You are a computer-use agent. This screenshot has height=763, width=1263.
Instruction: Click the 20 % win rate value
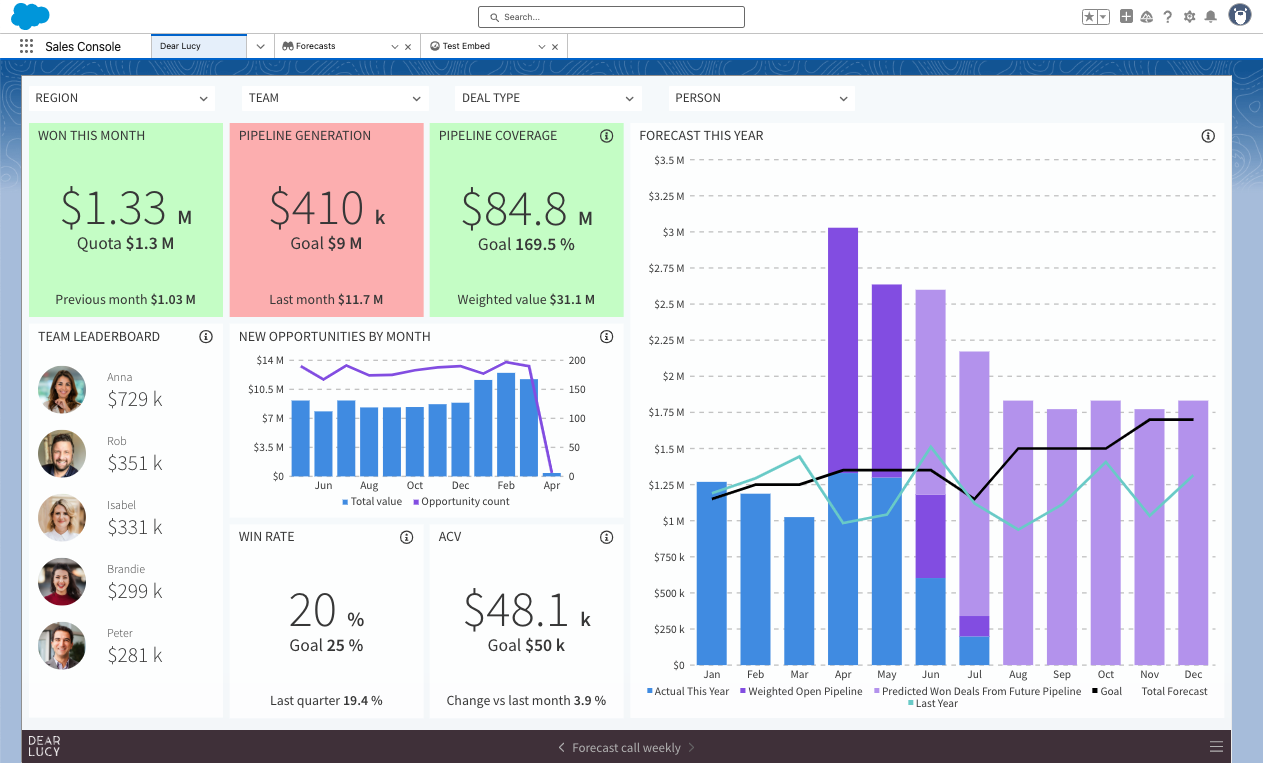click(326, 609)
